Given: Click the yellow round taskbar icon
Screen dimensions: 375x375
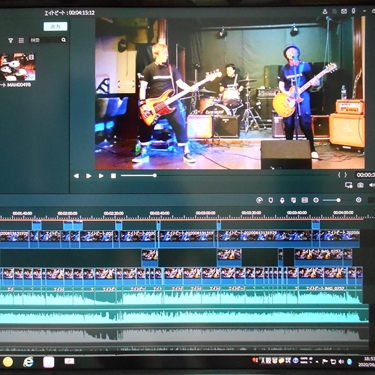Looking at the screenshot, I should (7, 362).
